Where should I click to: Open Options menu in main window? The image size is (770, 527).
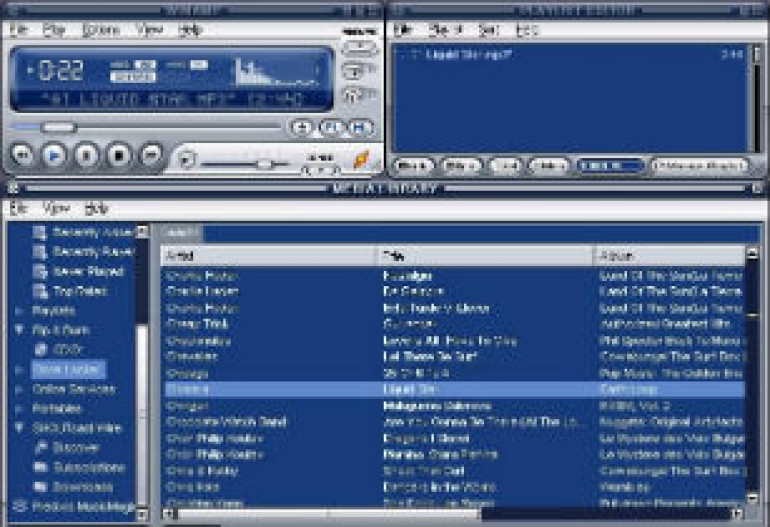[x=101, y=30]
